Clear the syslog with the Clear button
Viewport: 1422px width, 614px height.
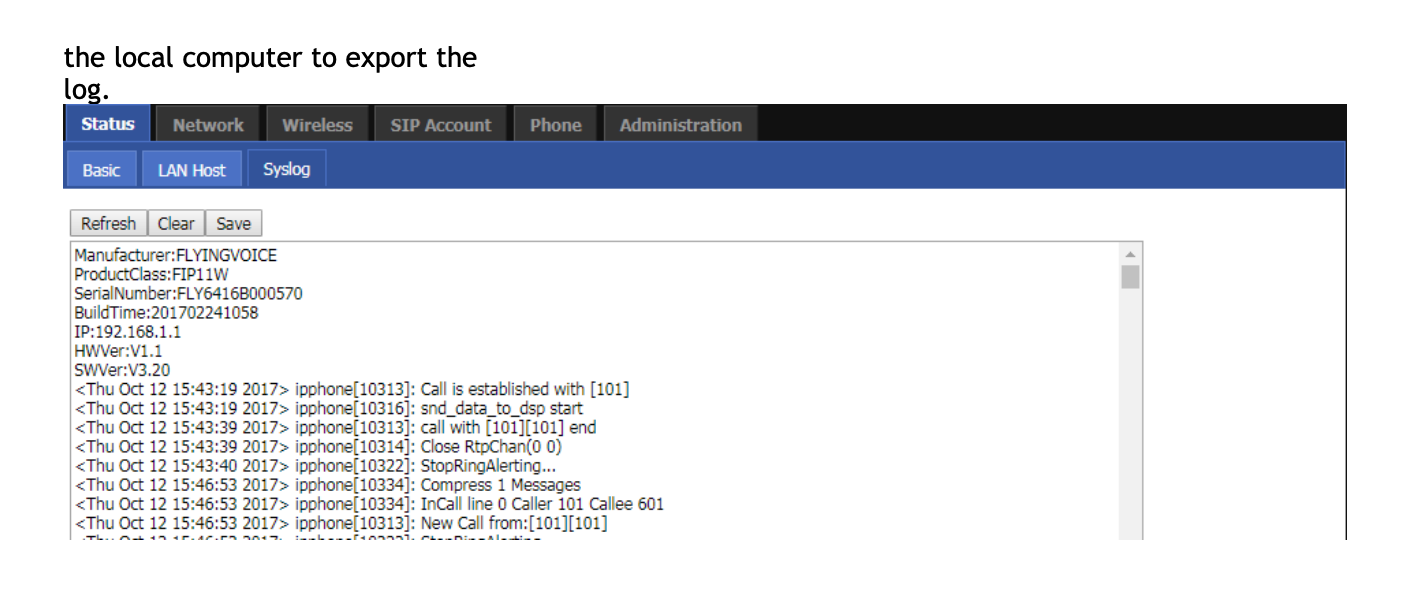click(x=176, y=223)
